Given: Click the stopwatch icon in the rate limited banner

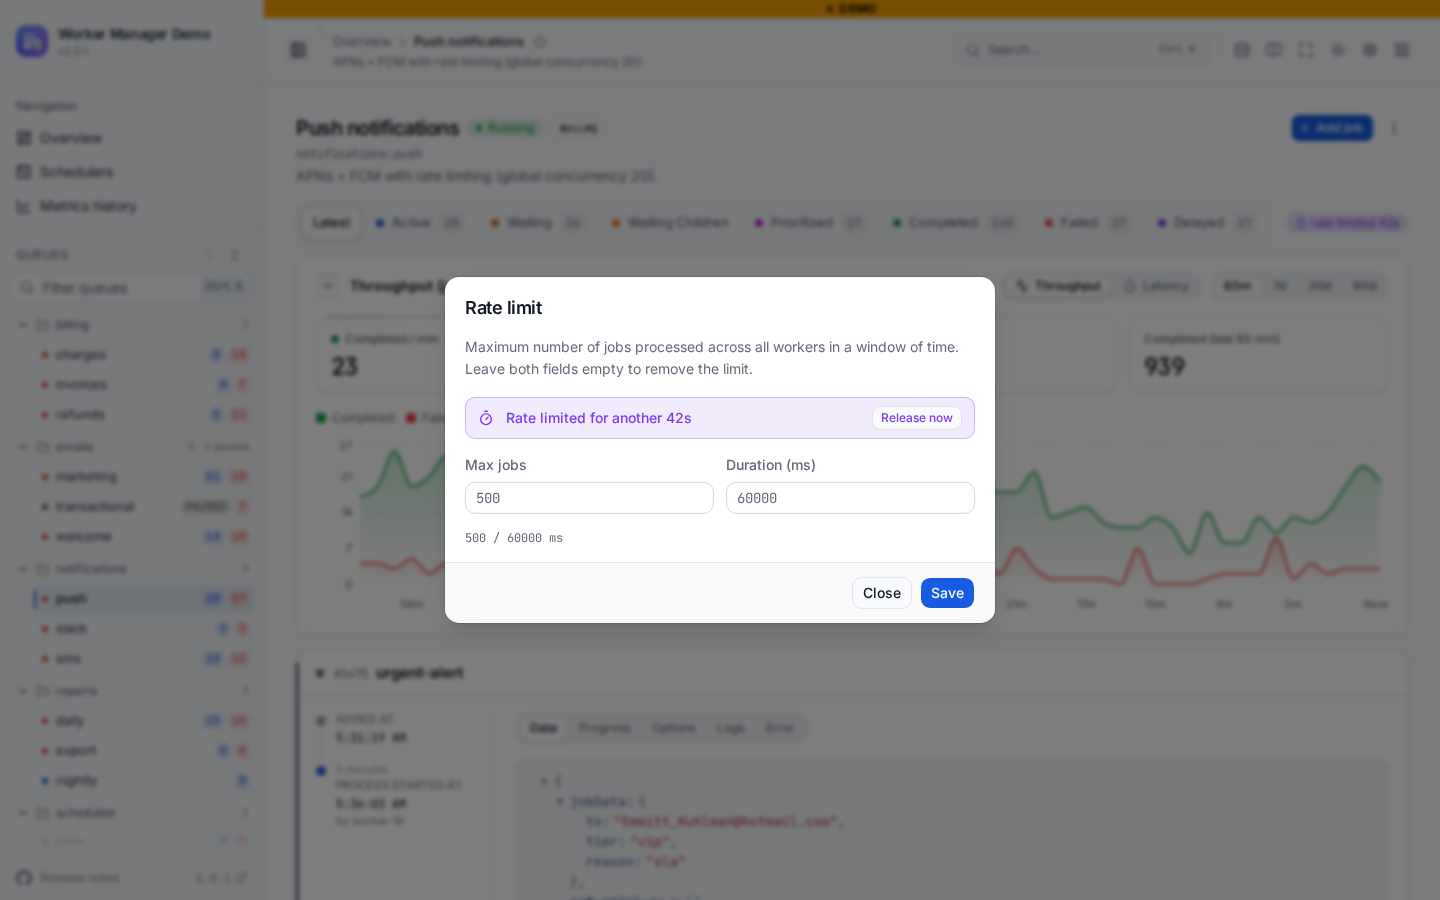Looking at the screenshot, I should pyautogui.click(x=486, y=418).
